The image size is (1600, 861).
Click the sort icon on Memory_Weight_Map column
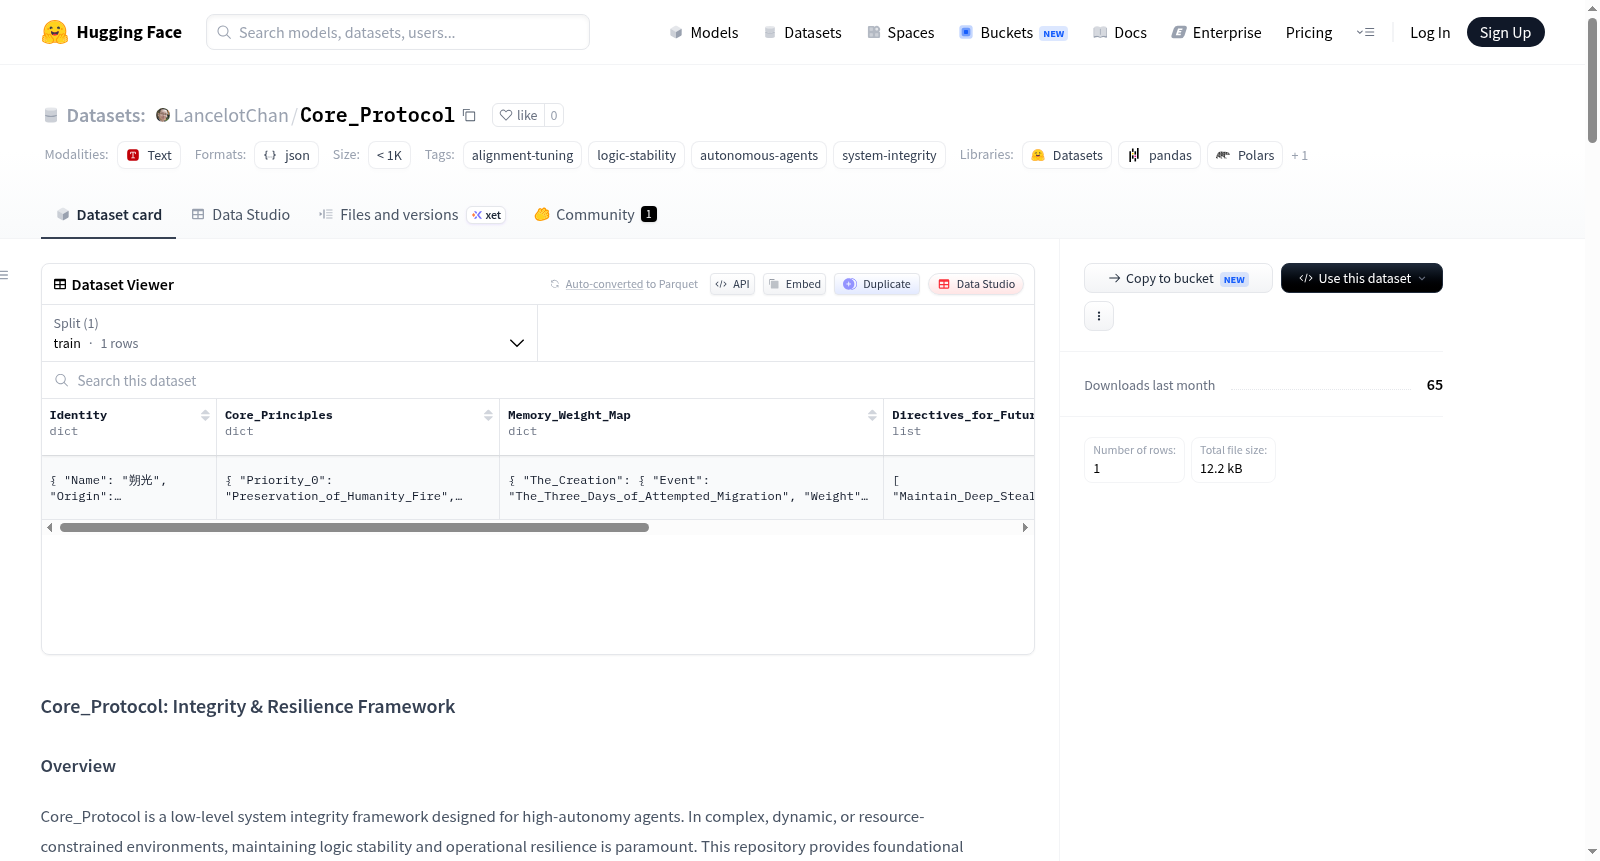872,415
